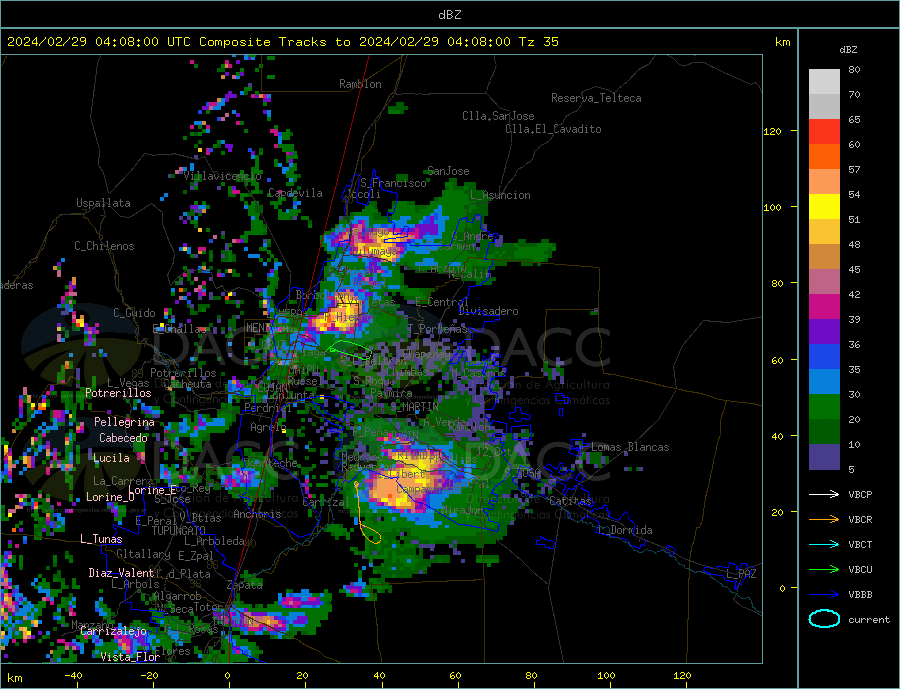
Task: Click the 20 dBZ green swatch
Action: pos(824,407)
